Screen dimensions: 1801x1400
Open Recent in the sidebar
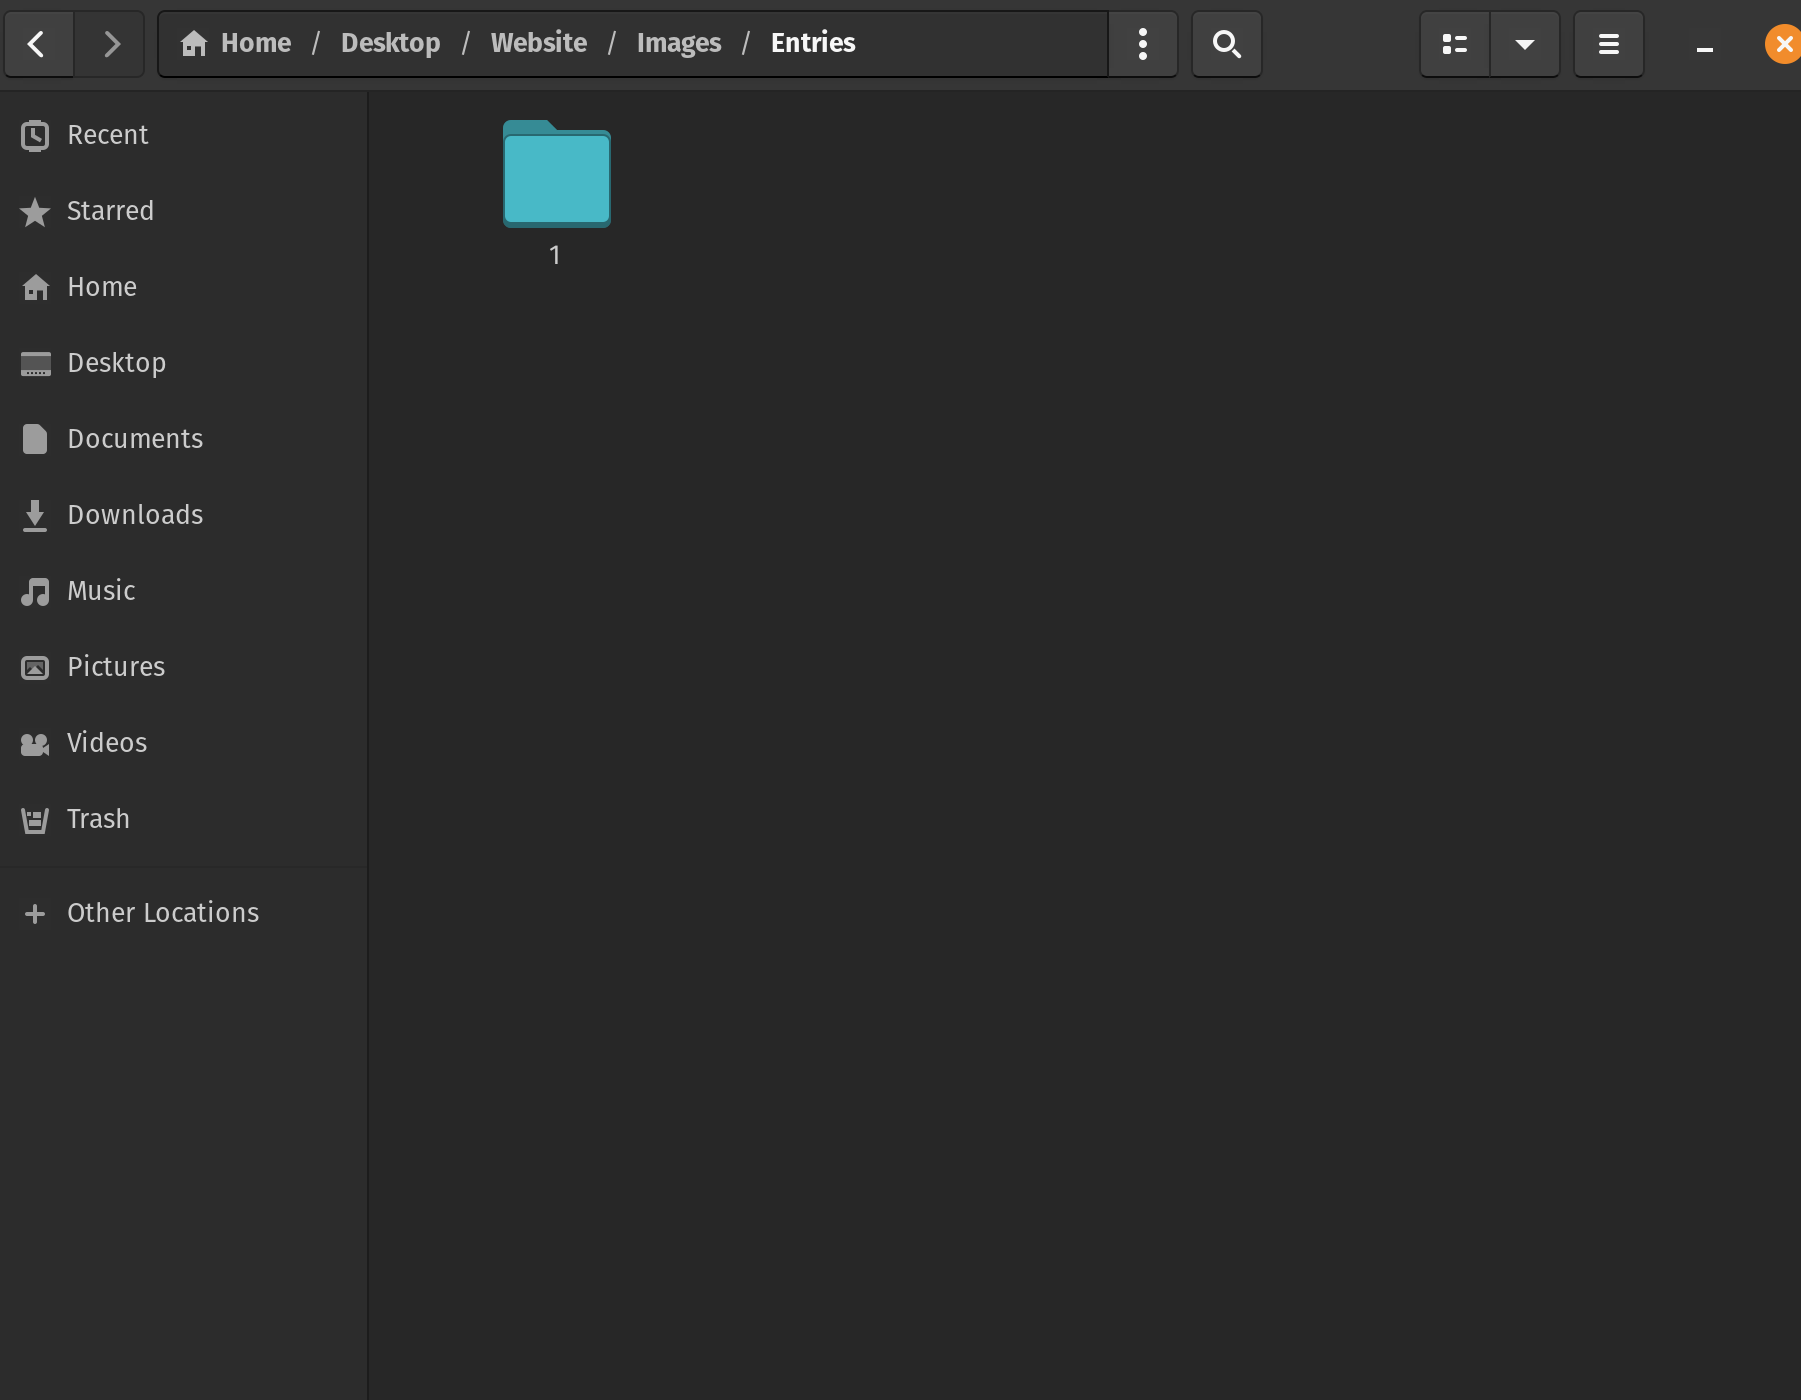[x=107, y=135]
